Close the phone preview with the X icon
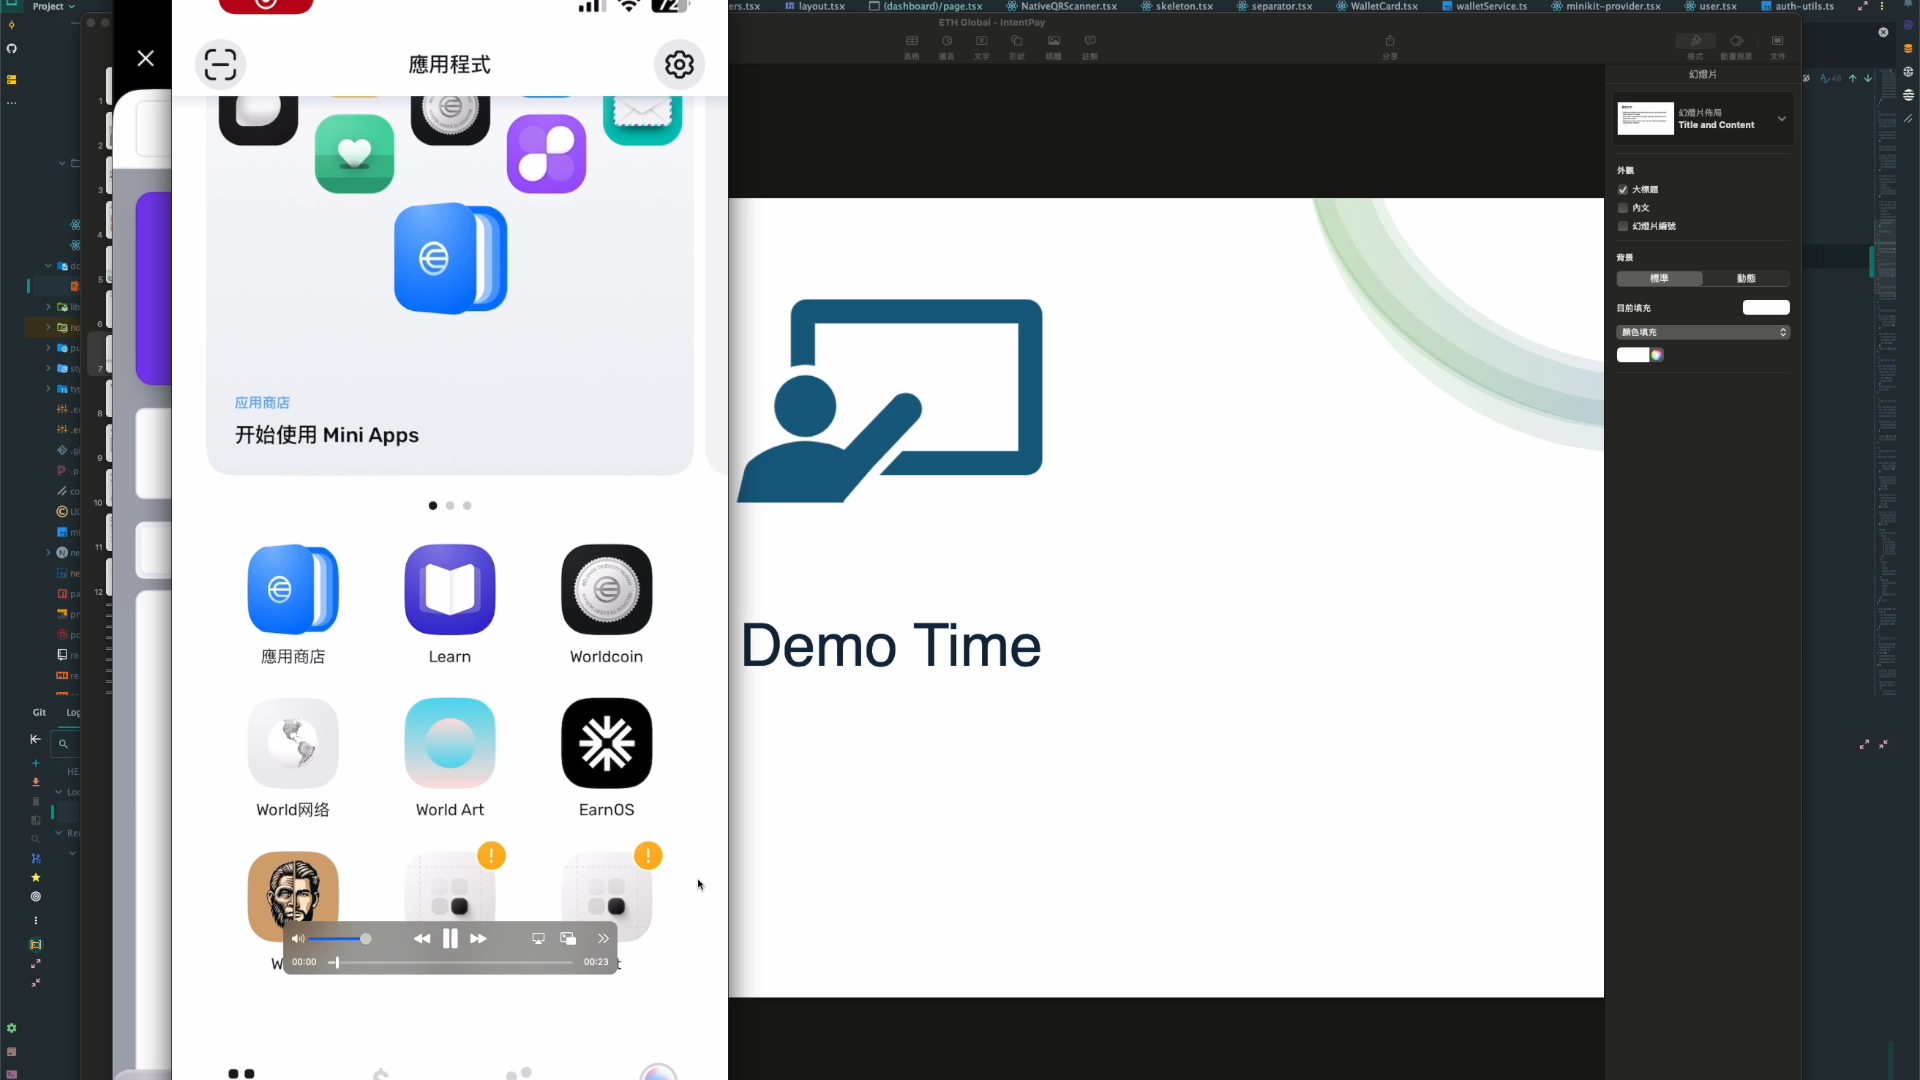Image resolution: width=1920 pixels, height=1080 pixels. (x=146, y=58)
